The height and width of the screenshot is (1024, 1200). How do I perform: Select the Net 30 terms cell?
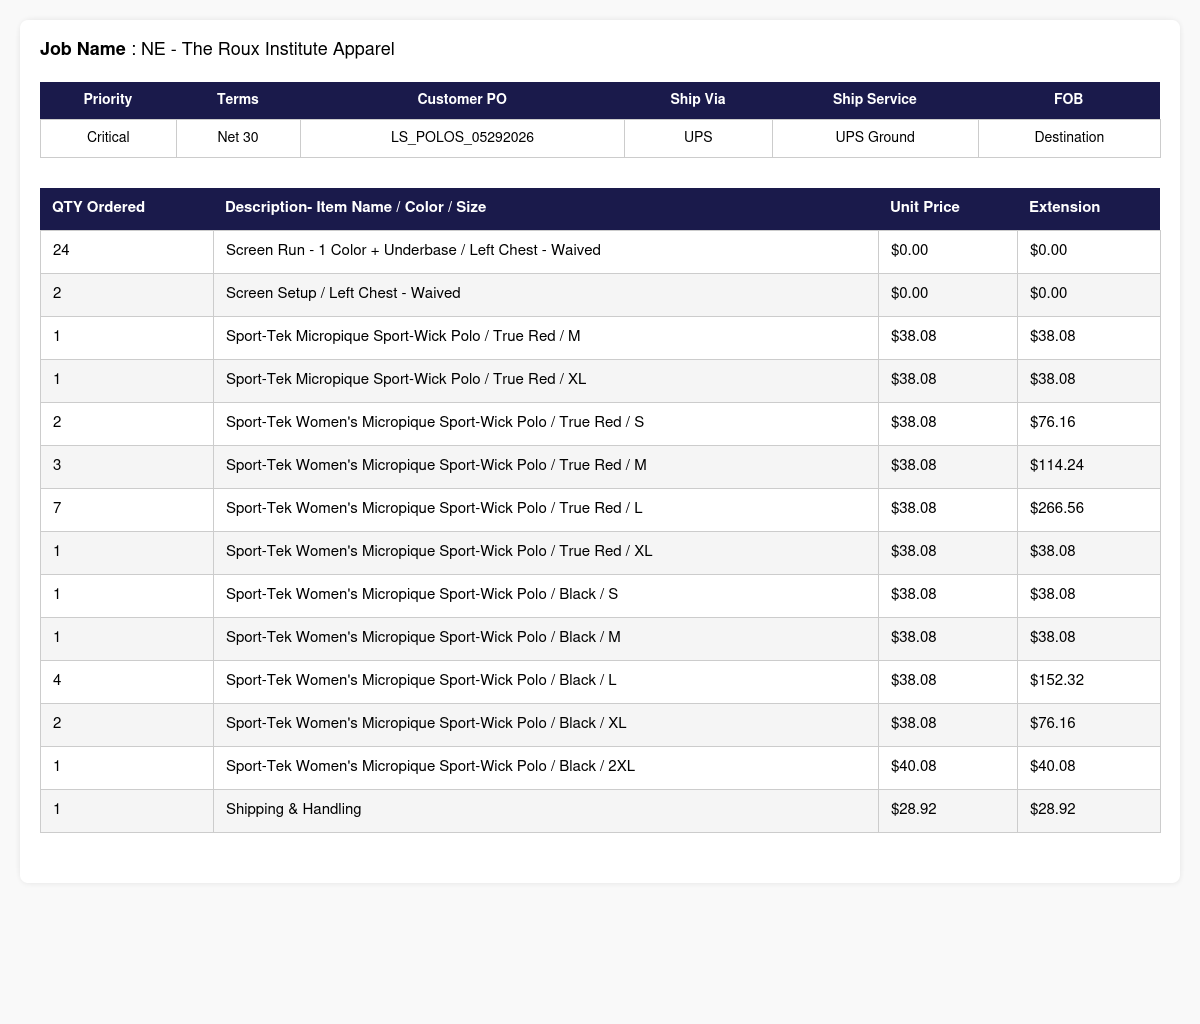(238, 137)
